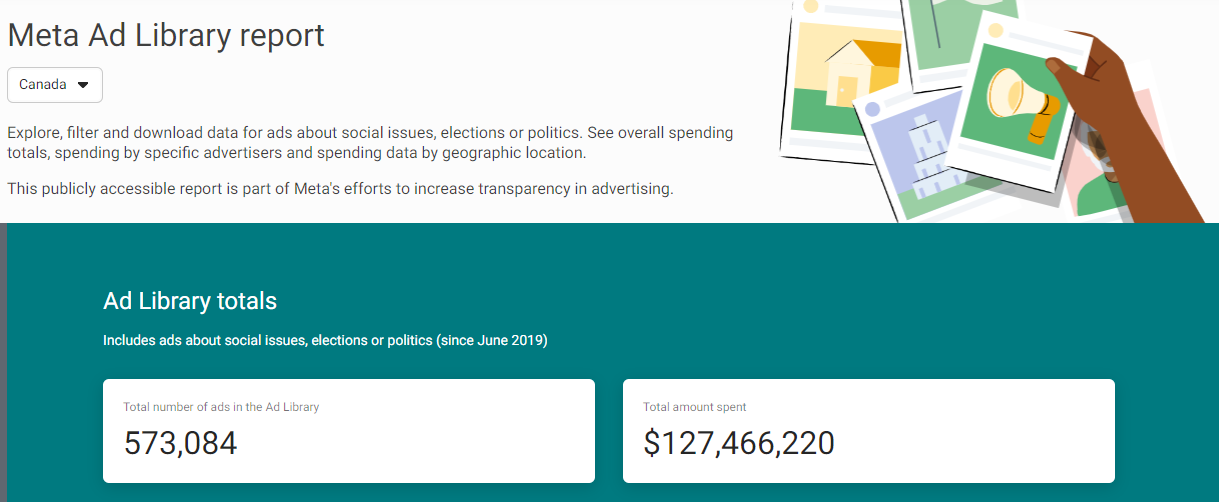Image resolution: width=1219 pixels, height=502 pixels.
Task: Click the 'publicly accessible report' transparency sentence
Action: click(x=340, y=188)
